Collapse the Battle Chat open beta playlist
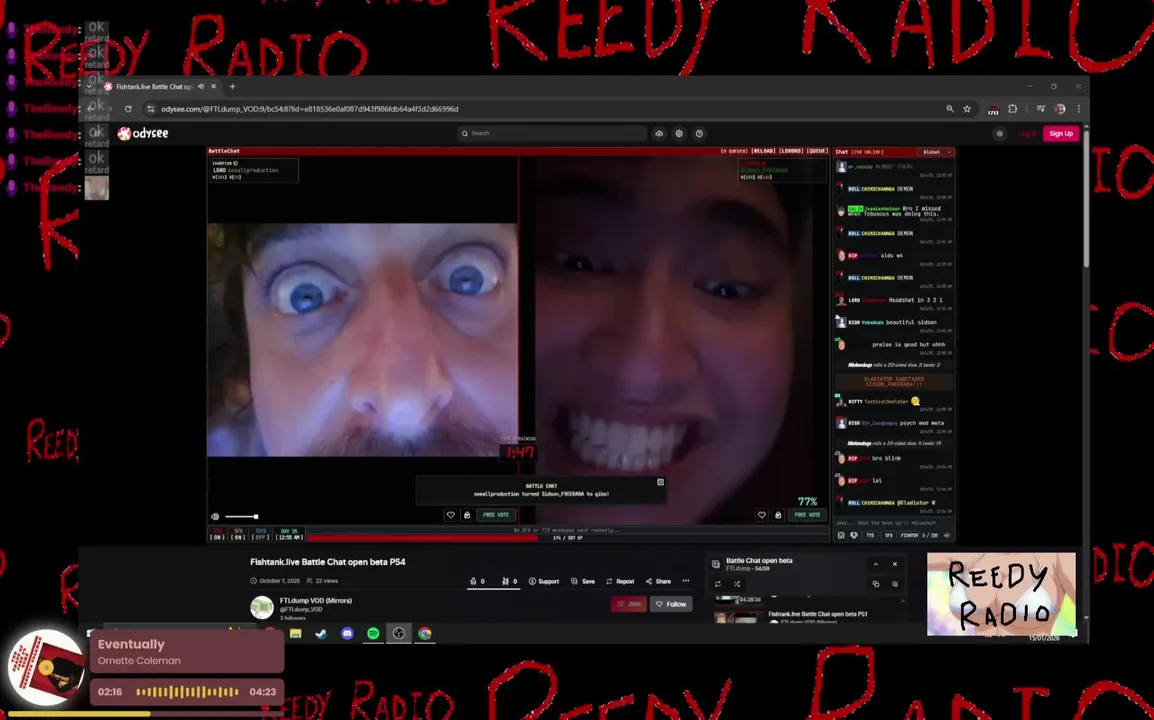This screenshot has height=720, width=1154. 876,564
